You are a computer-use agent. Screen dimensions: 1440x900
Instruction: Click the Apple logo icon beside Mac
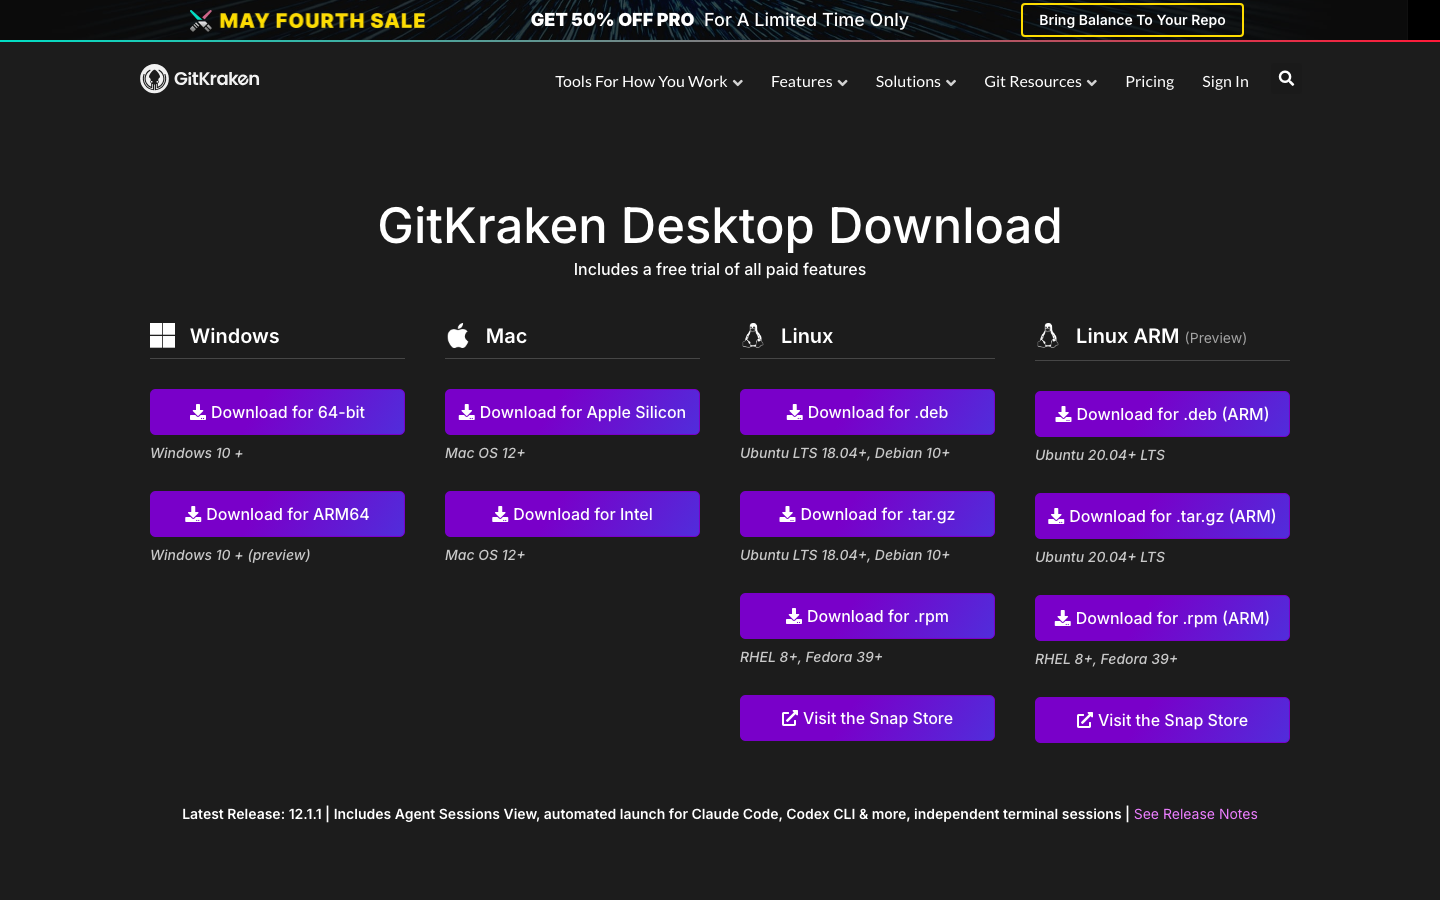tap(457, 335)
